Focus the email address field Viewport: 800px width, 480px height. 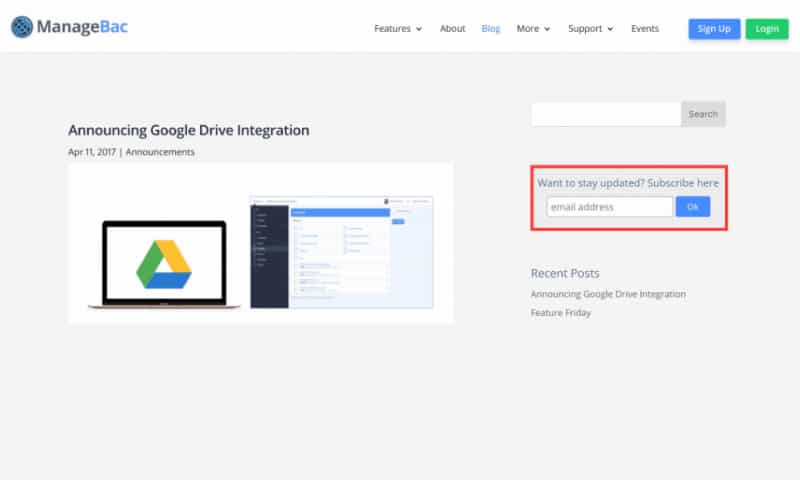tap(609, 207)
